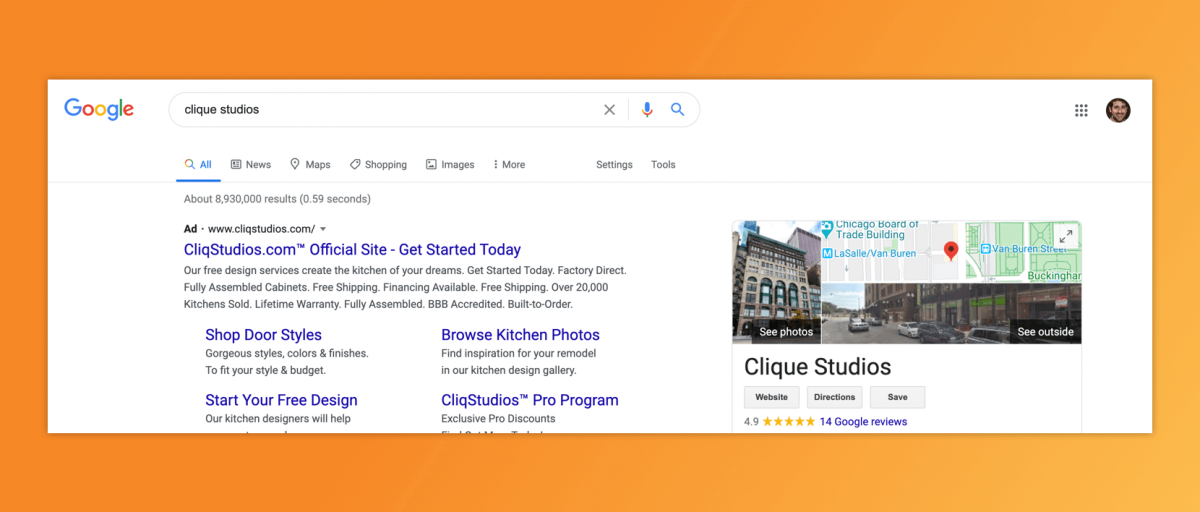Open search Settings
Image resolution: width=1200 pixels, height=512 pixels.
614,164
